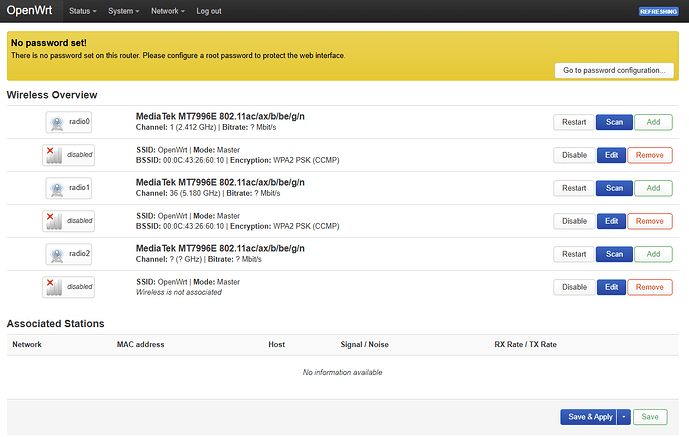Go to password configuration
Viewport: 689px width, 437px height.
coord(614,70)
